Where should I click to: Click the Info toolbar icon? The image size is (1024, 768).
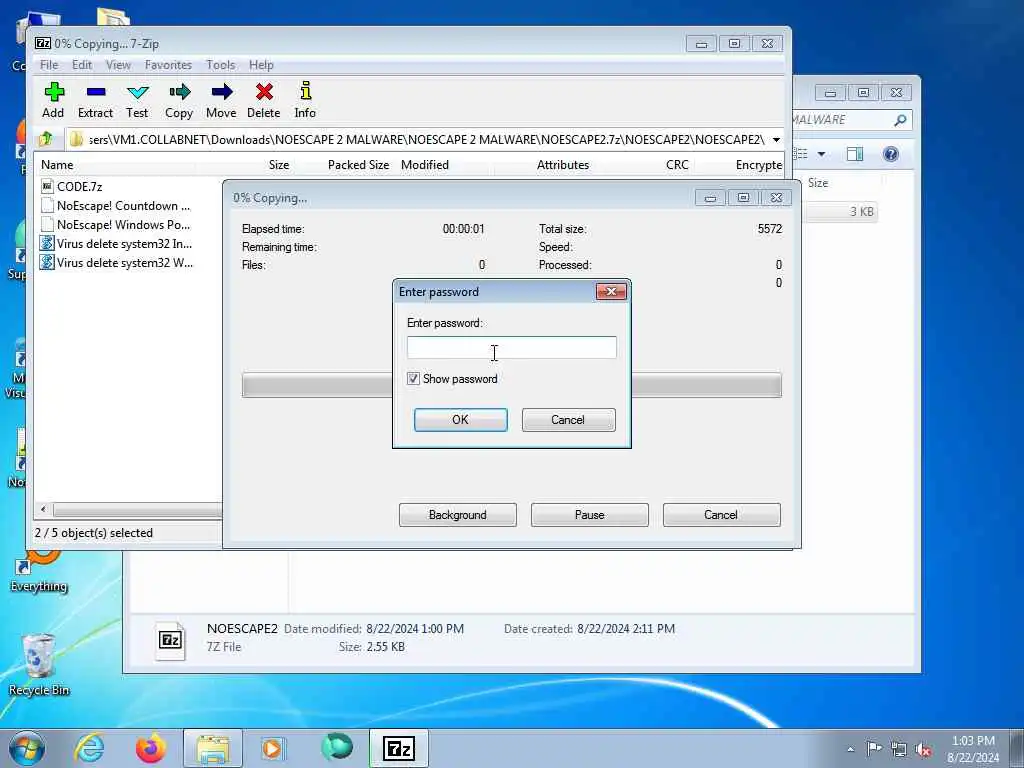[x=305, y=100]
